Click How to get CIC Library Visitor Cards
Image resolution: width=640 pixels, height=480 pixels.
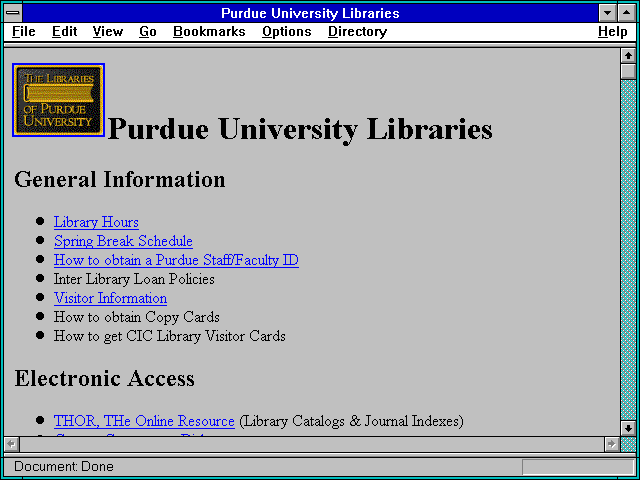click(170, 336)
